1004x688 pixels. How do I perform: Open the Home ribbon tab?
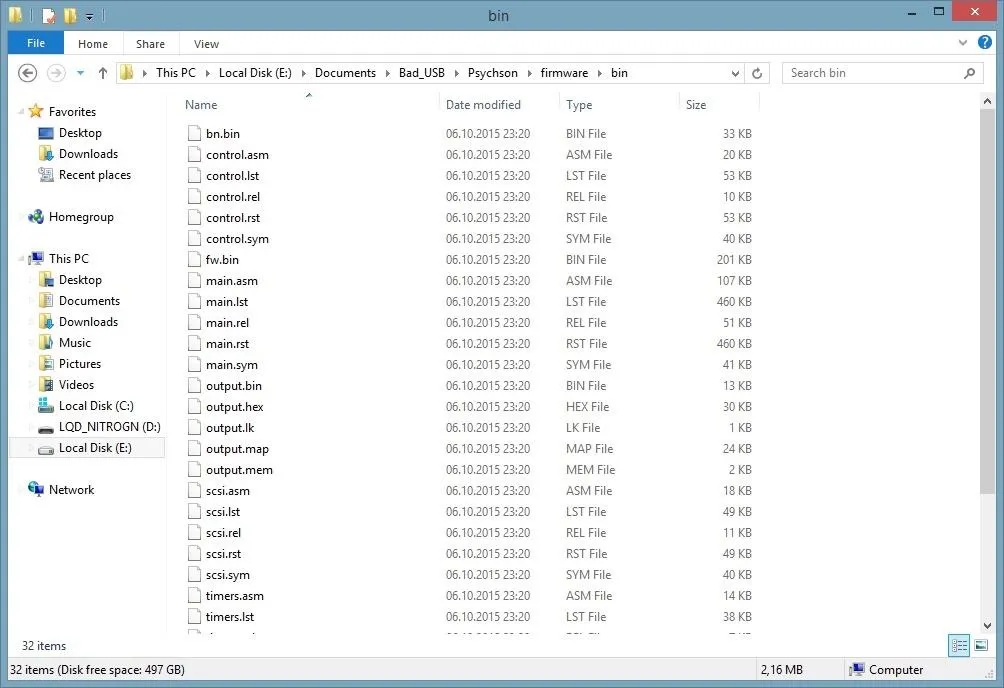tap(93, 44)
